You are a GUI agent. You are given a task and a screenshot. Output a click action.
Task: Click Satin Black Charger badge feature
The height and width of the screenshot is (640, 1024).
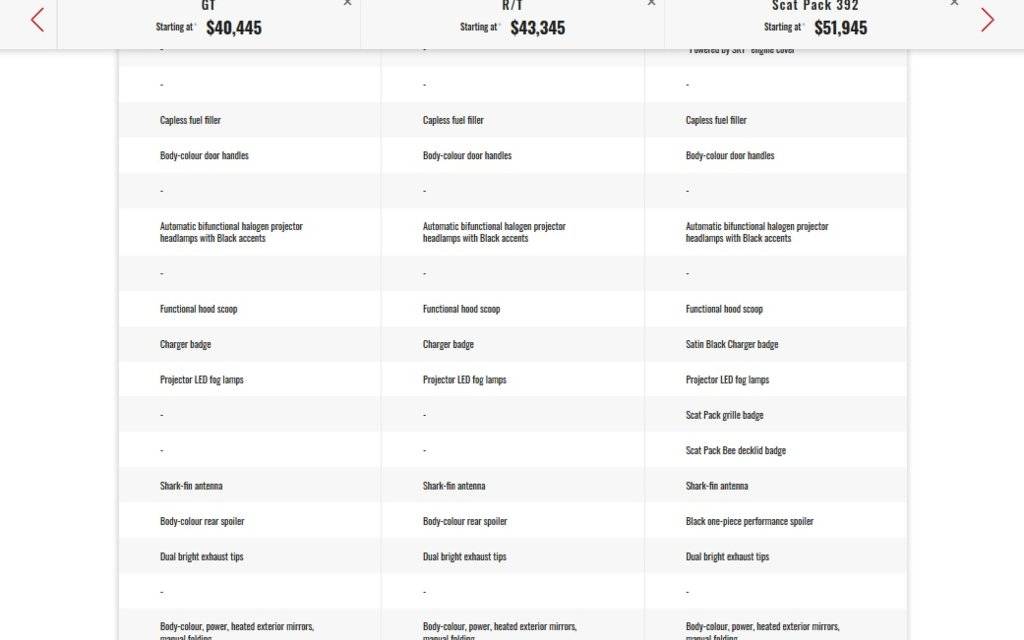point(731,344)
